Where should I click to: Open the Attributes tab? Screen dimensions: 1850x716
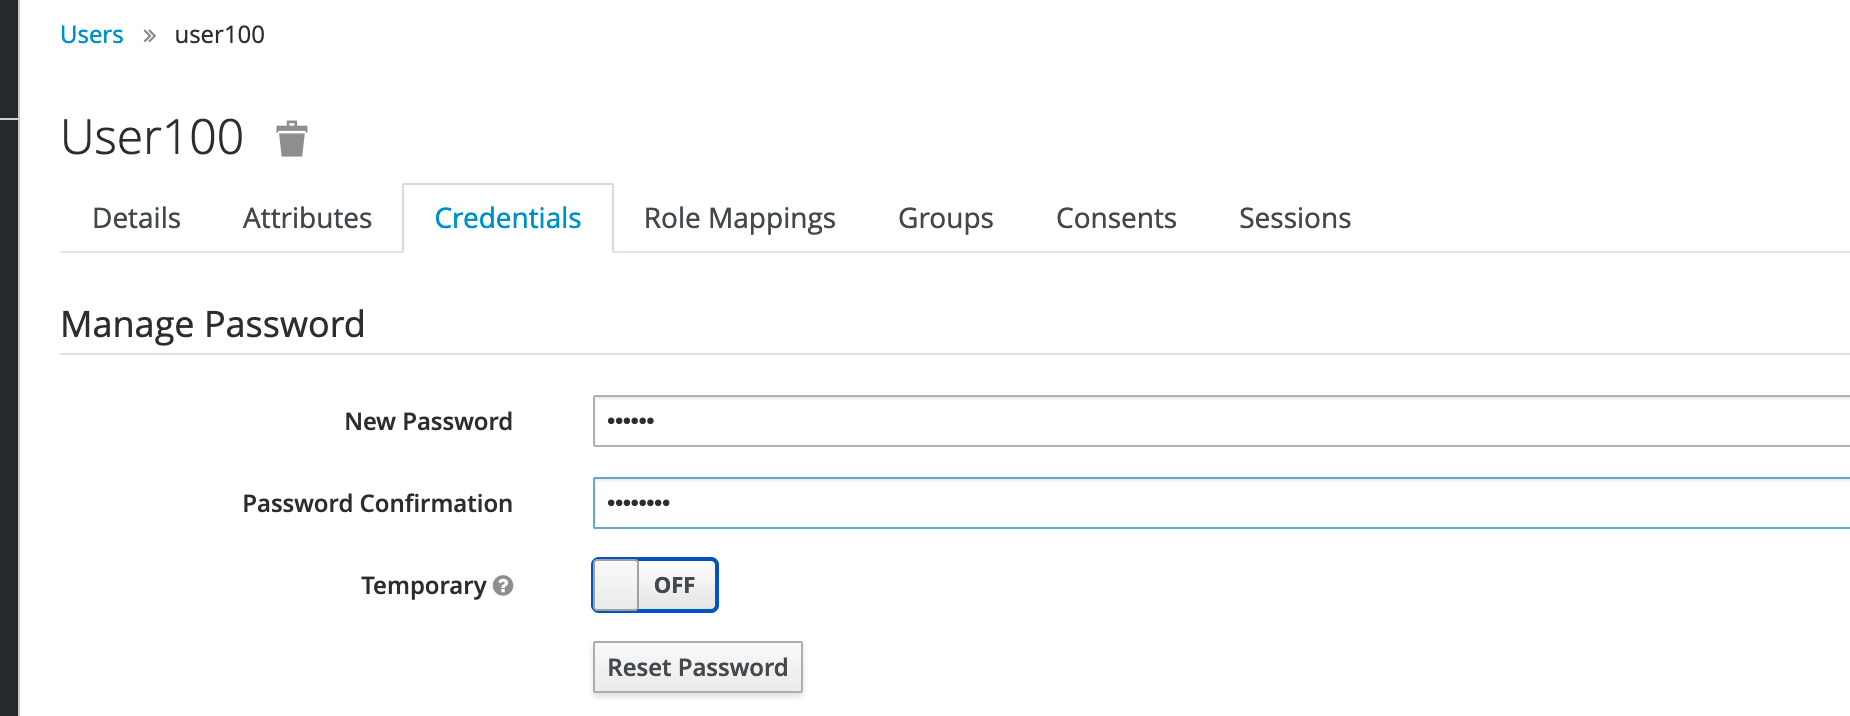point(307,217)
